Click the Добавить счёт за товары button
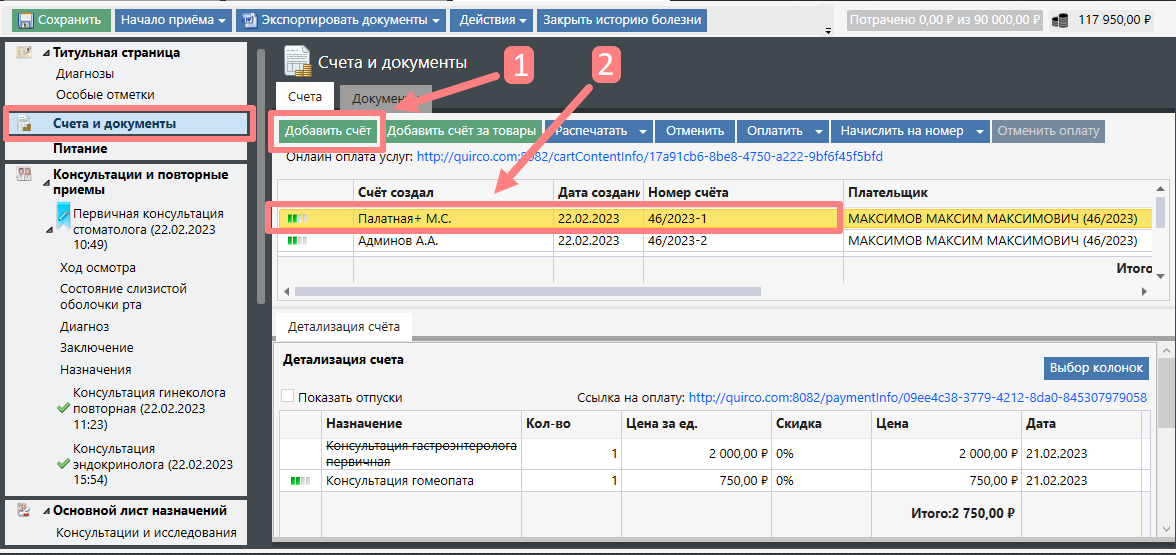 461,131
